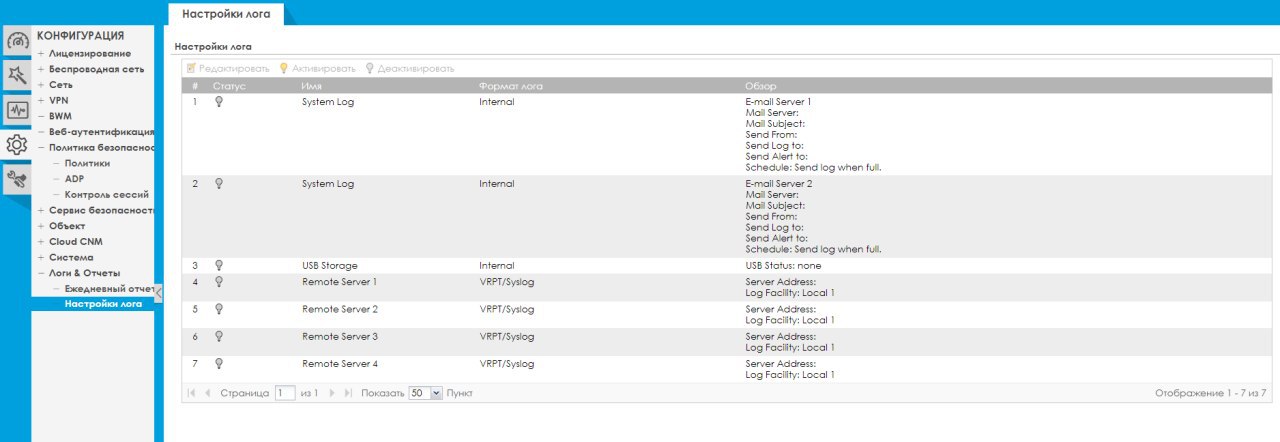Open the Dashboard gauge icon in sidebar
This screenshot has width=1280, height=442.
16,42
